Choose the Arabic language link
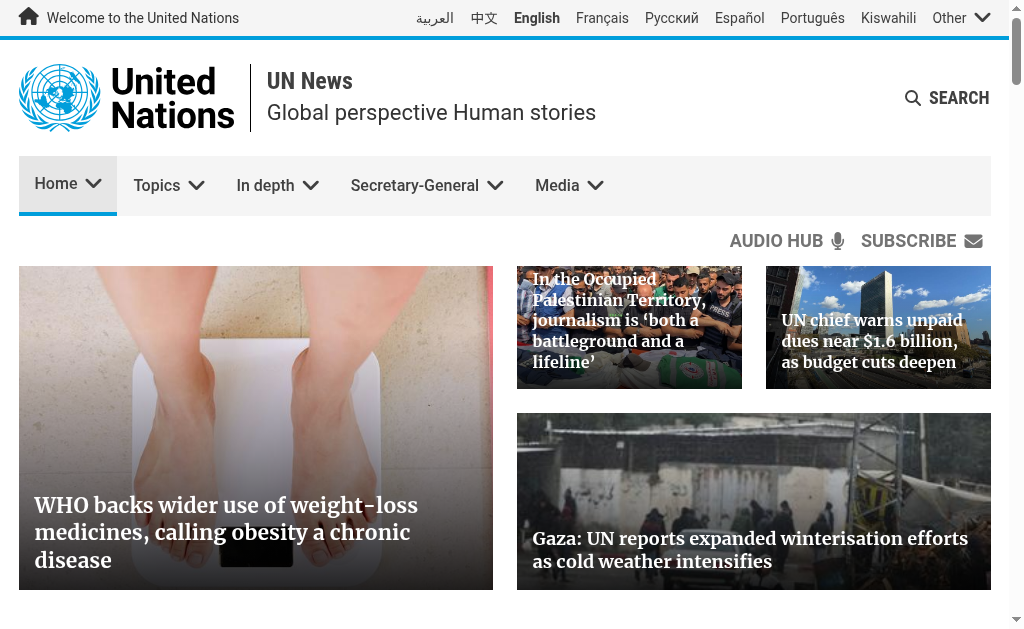Image resolution: width=1024 pixels, height=629 pixels. 435,18
